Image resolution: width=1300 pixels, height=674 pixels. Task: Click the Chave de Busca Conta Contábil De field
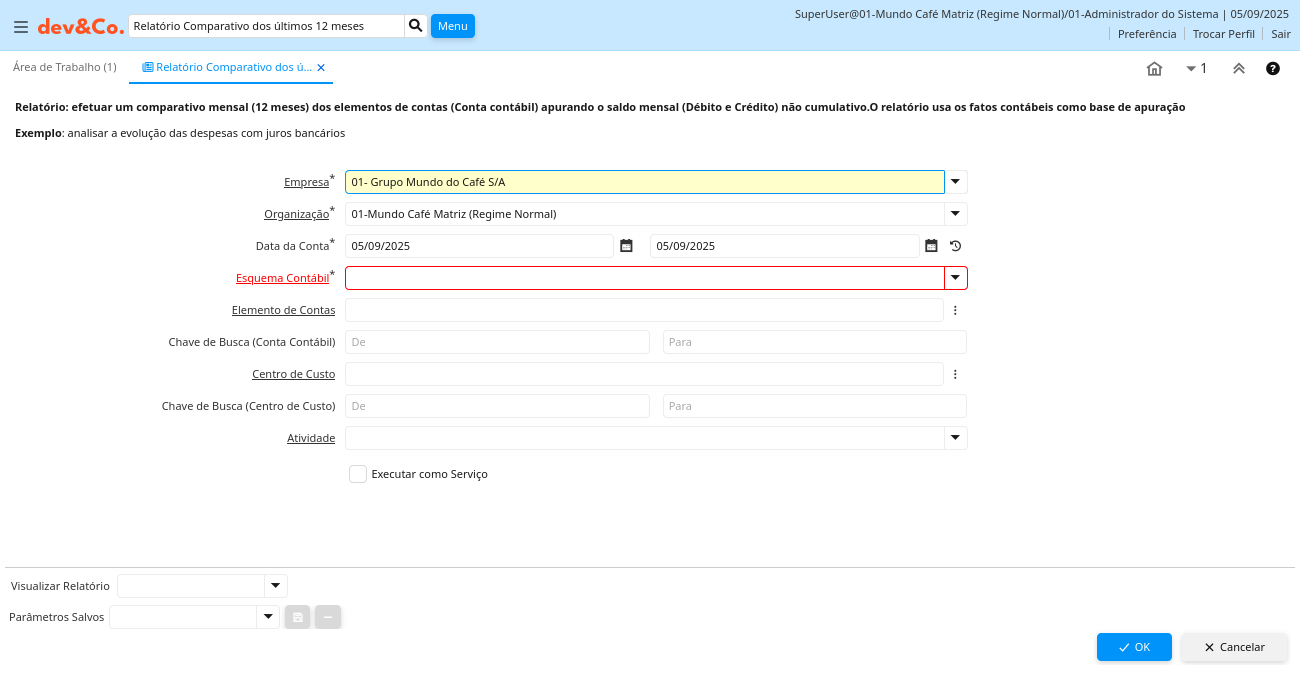pyautogui.click(x=497, y=342)
